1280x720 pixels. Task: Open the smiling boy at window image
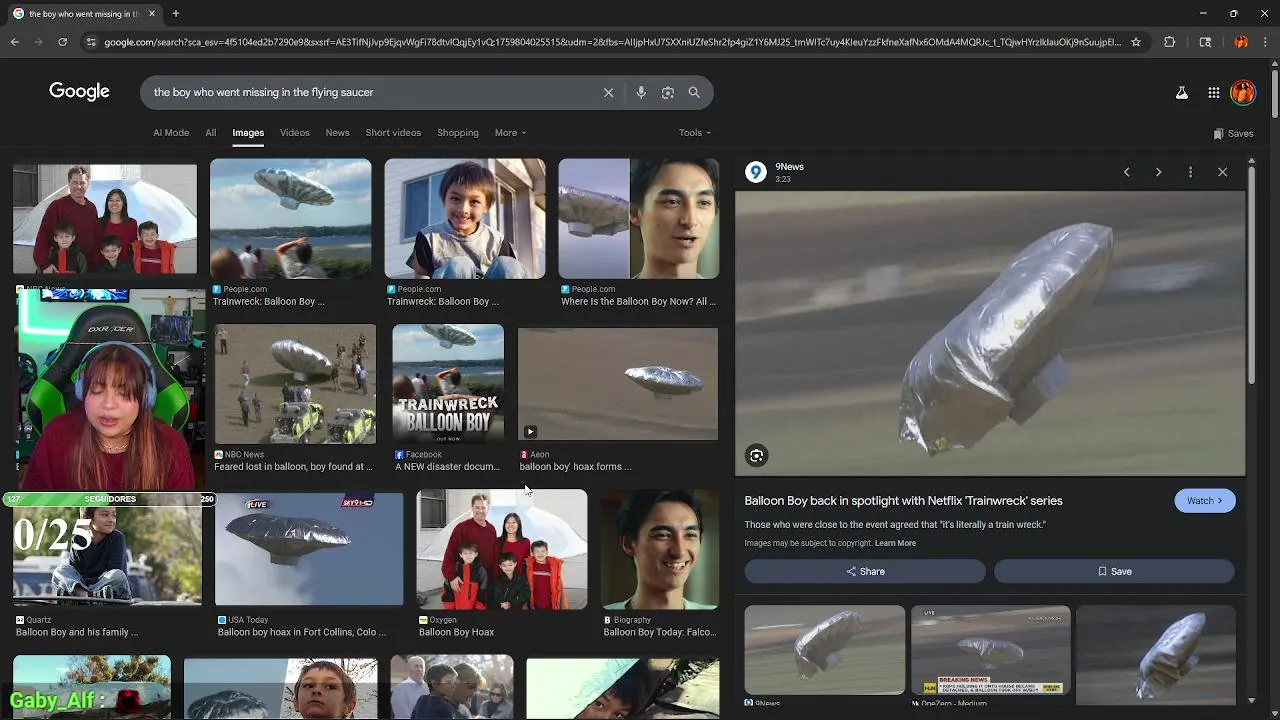[465, 219]
